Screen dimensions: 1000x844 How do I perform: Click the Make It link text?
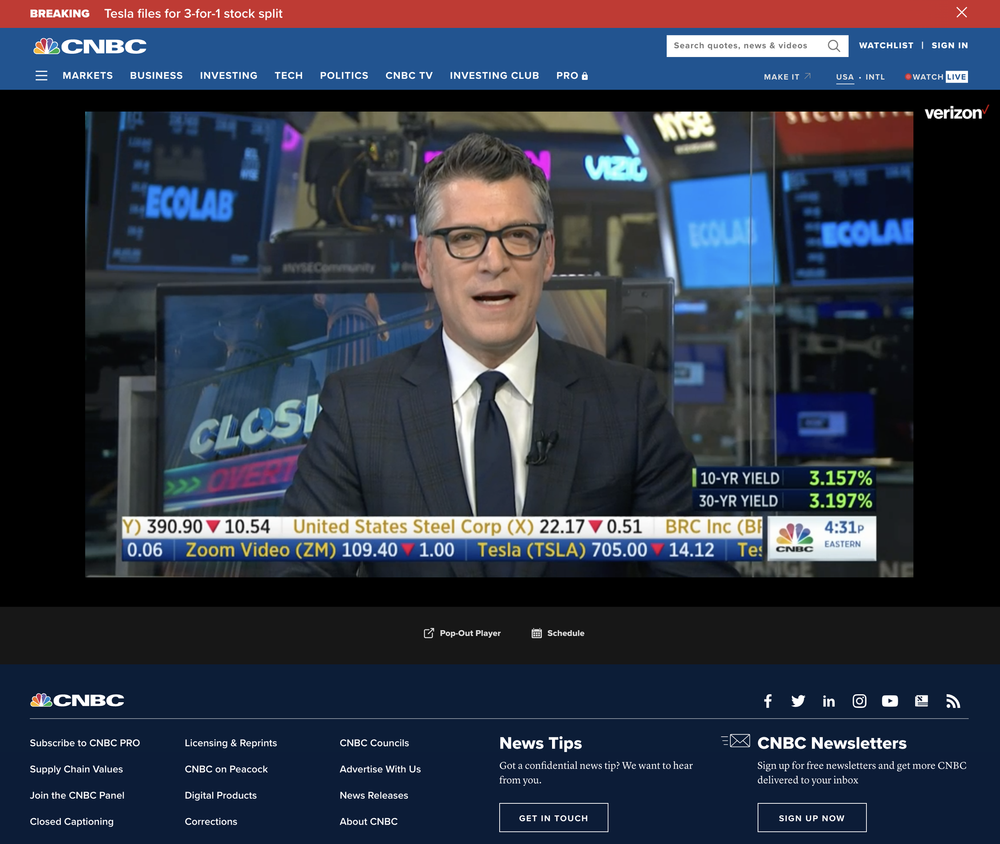point(781,77)
